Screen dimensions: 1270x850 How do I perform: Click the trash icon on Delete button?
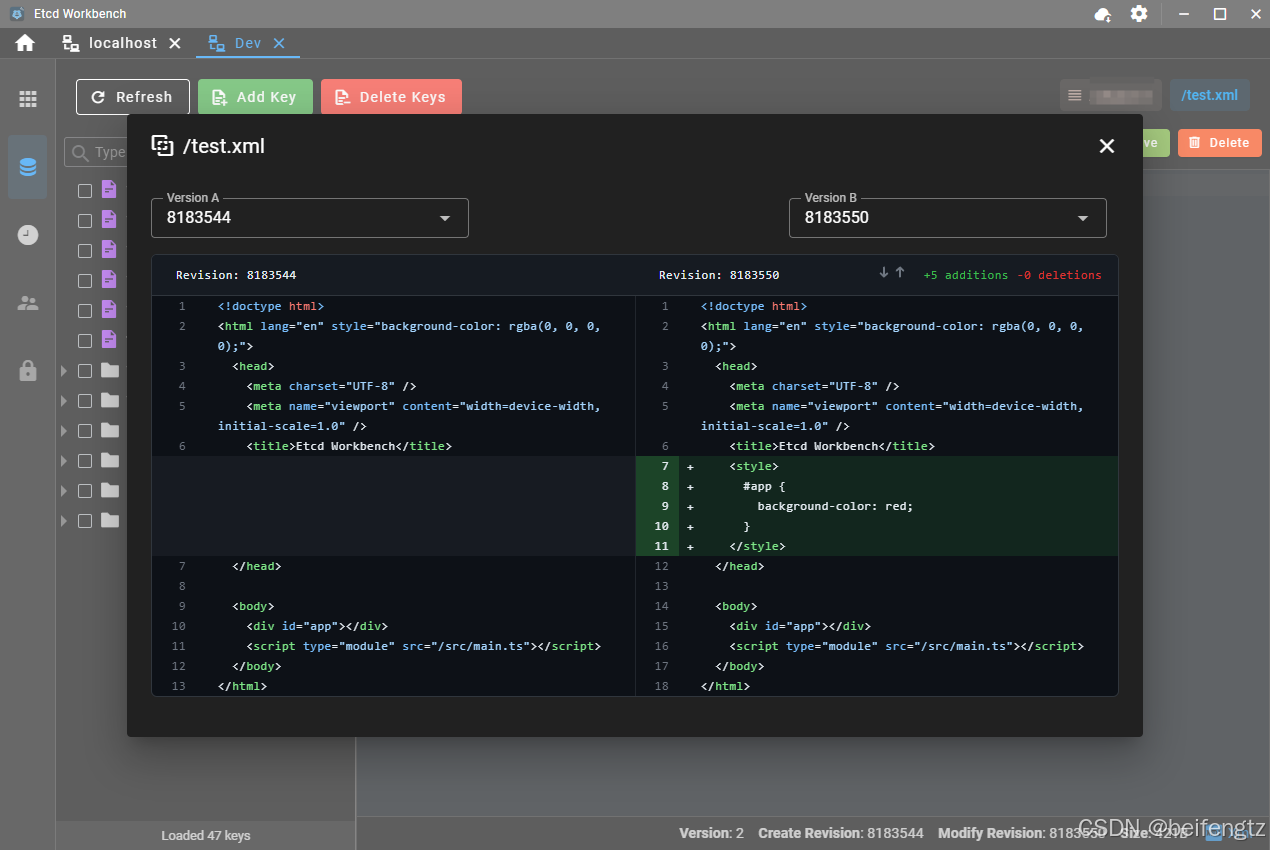1194,143
